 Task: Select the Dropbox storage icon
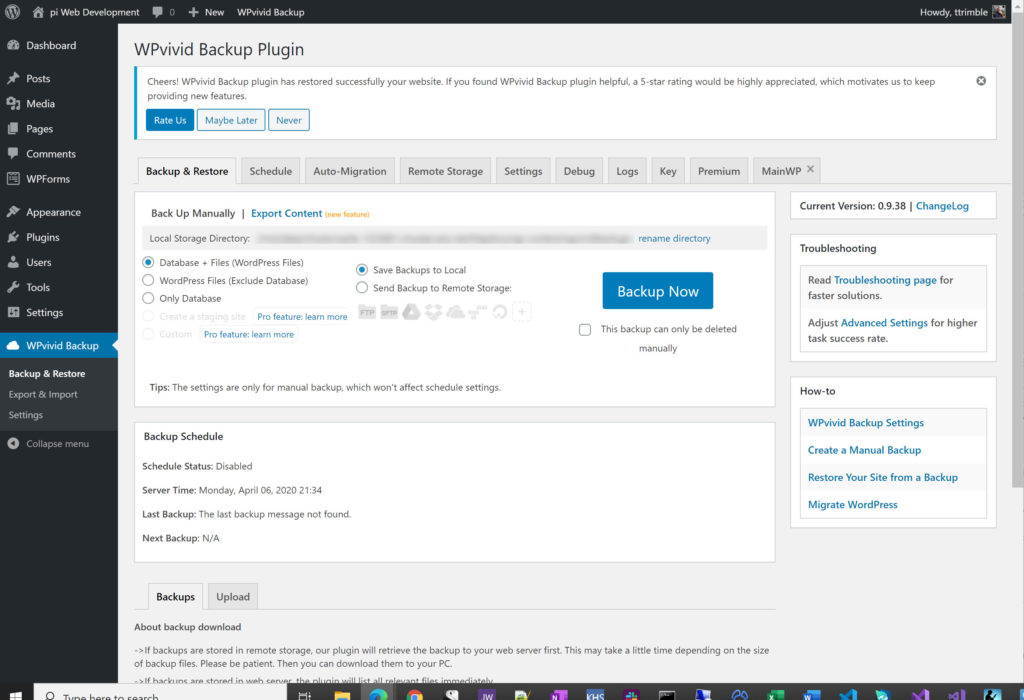434,312
